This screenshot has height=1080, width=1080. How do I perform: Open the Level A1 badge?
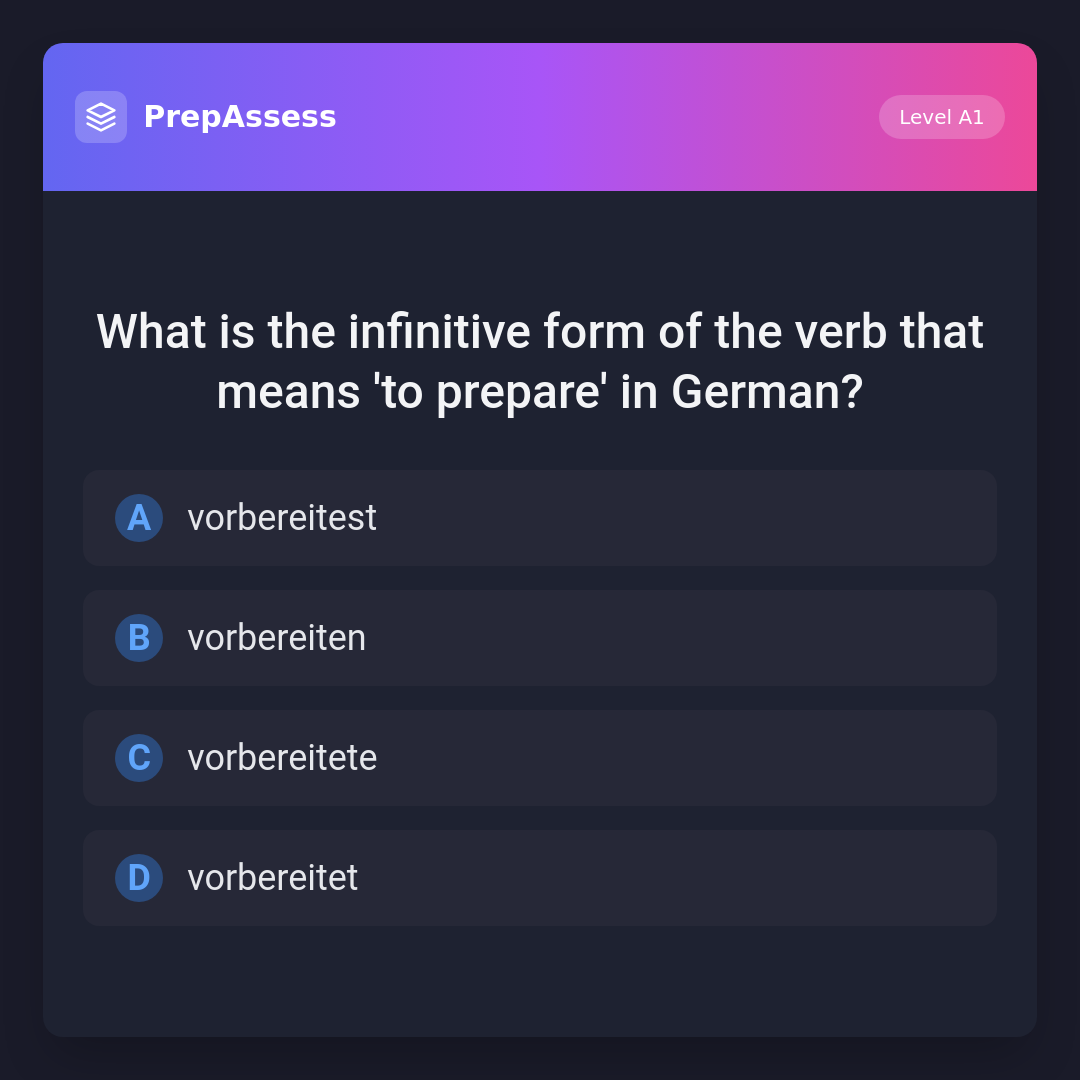coord(941,117)
